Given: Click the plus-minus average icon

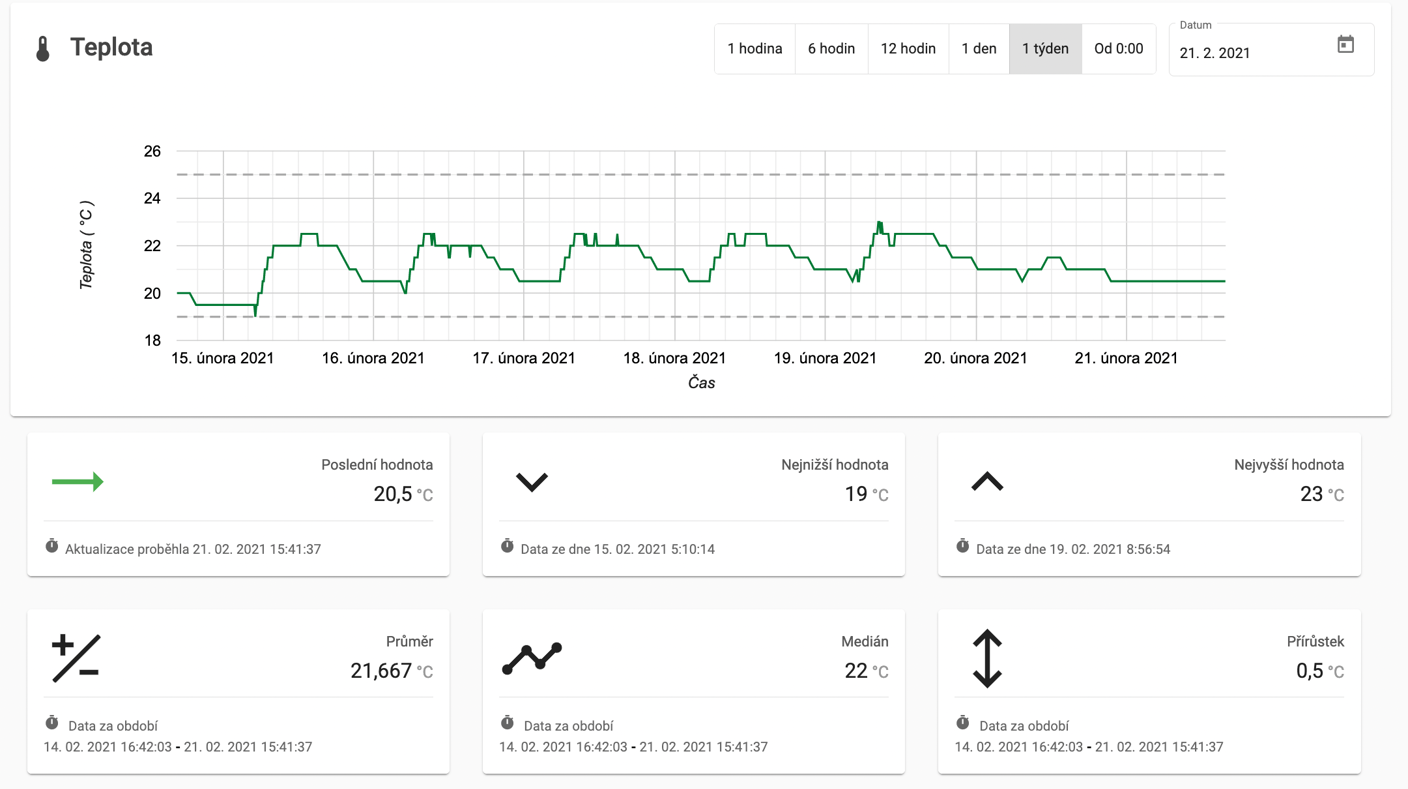Looking at the screenshot, I should [76, 658].
